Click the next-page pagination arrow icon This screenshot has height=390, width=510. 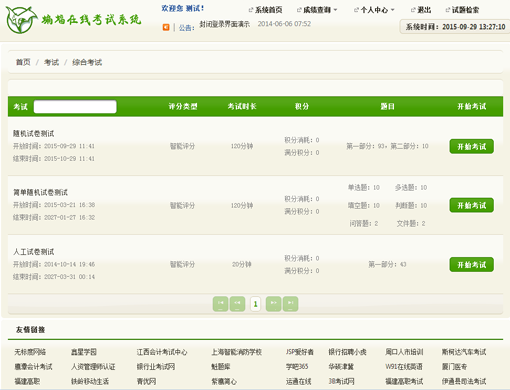coord(273,304)
